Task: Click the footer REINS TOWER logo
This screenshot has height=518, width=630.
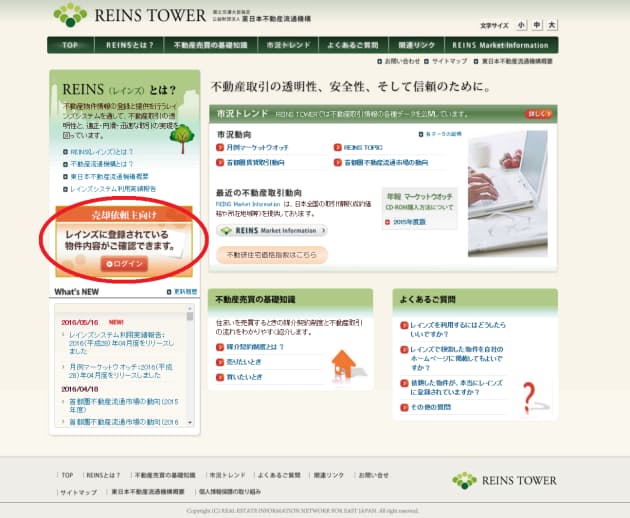Action: pyautogui.click(x=504, y=481)
